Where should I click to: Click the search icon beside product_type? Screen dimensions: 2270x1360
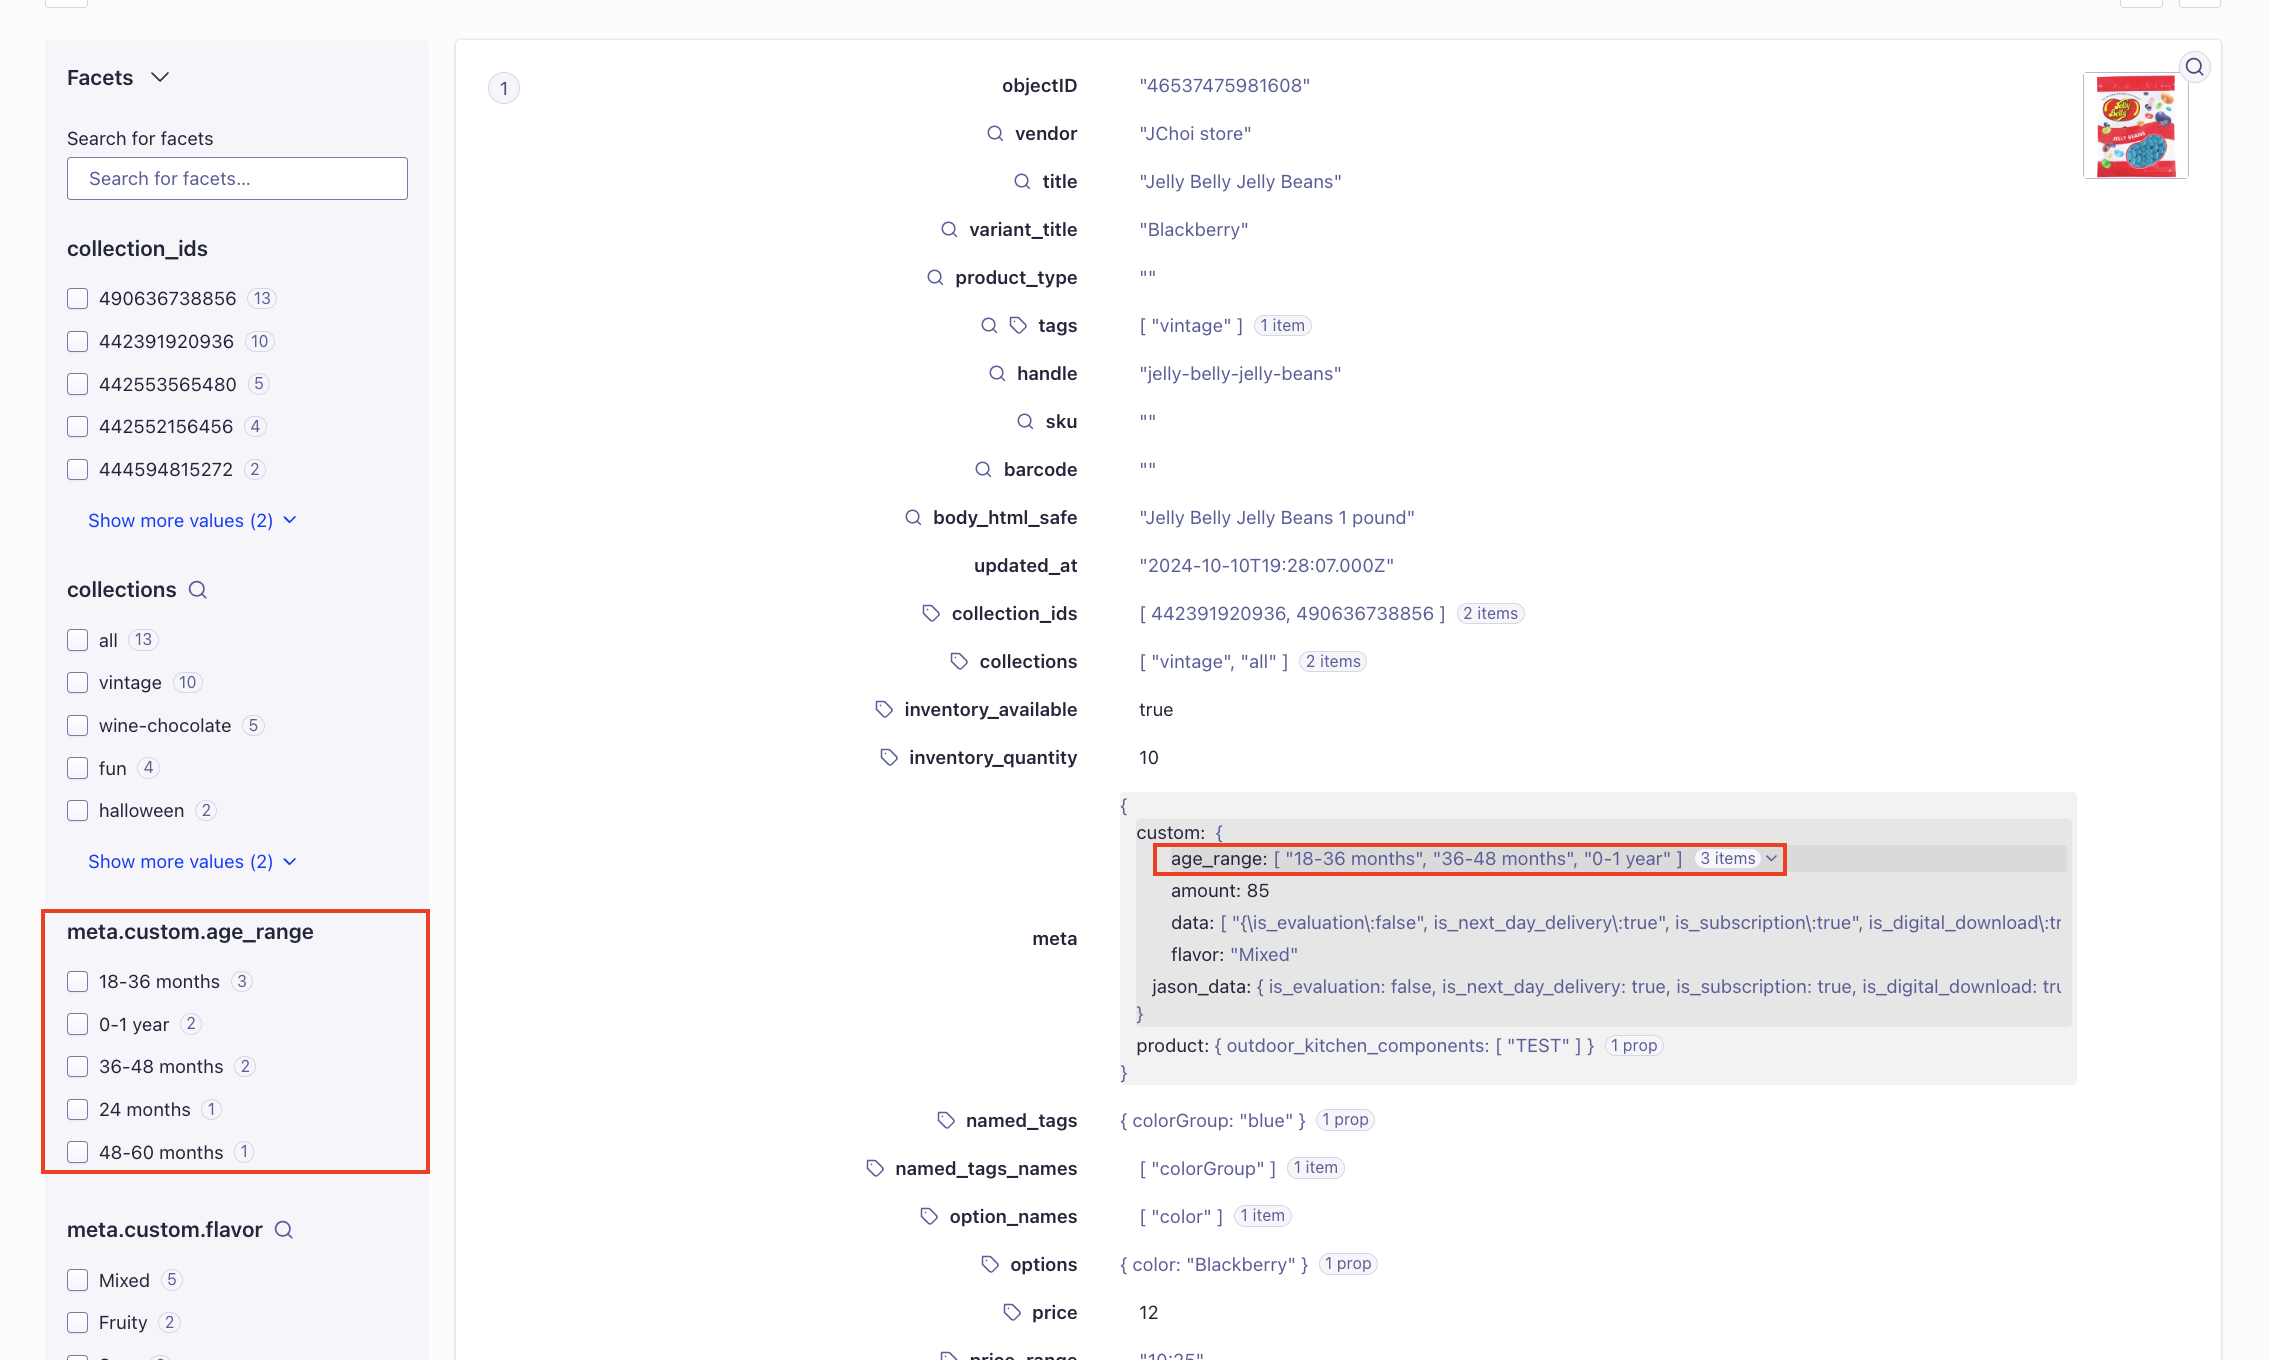pos(935,277)
